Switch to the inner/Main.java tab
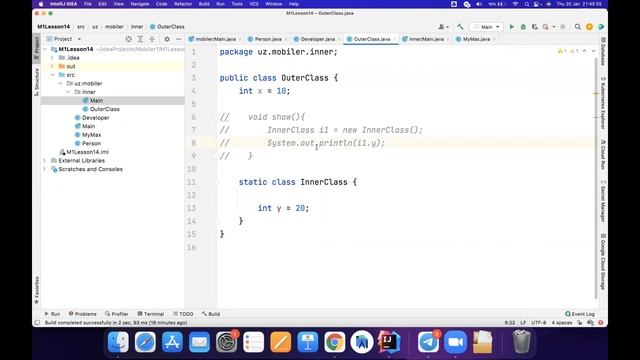640x360 pixels. point(426,39)
